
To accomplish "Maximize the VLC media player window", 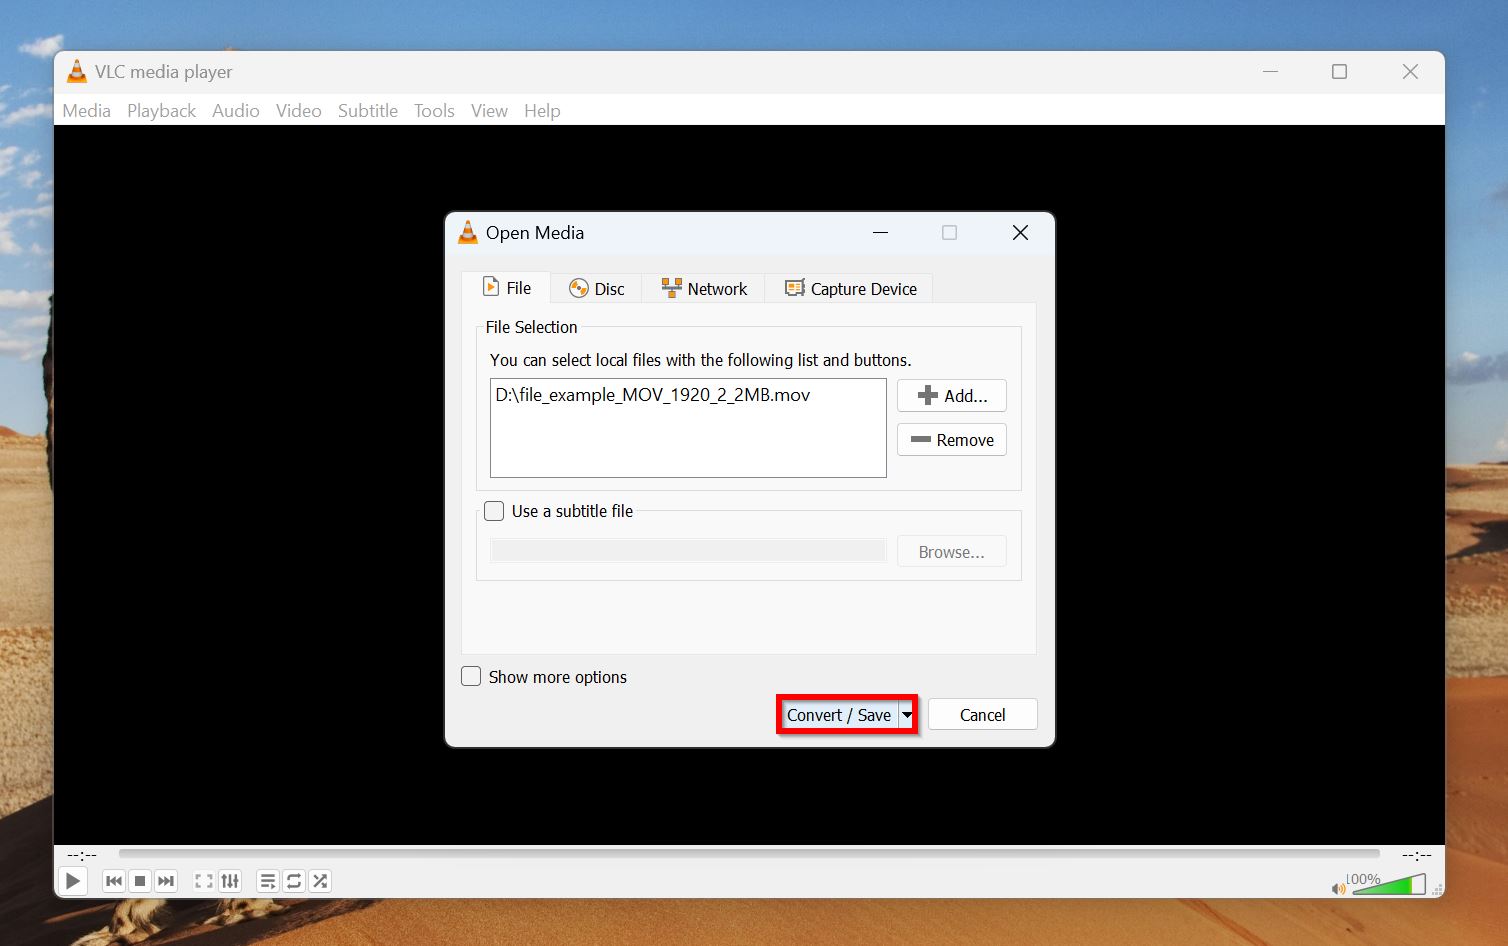I will pyautogui.click(x=1340, y=72).
